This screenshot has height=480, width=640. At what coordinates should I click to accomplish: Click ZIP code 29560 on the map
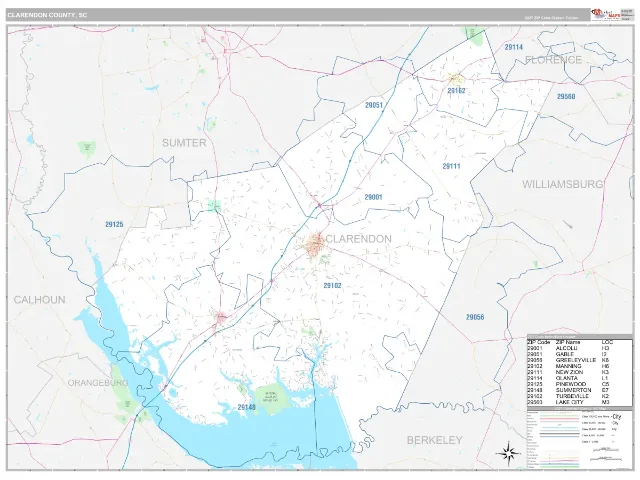click(566, 96)
